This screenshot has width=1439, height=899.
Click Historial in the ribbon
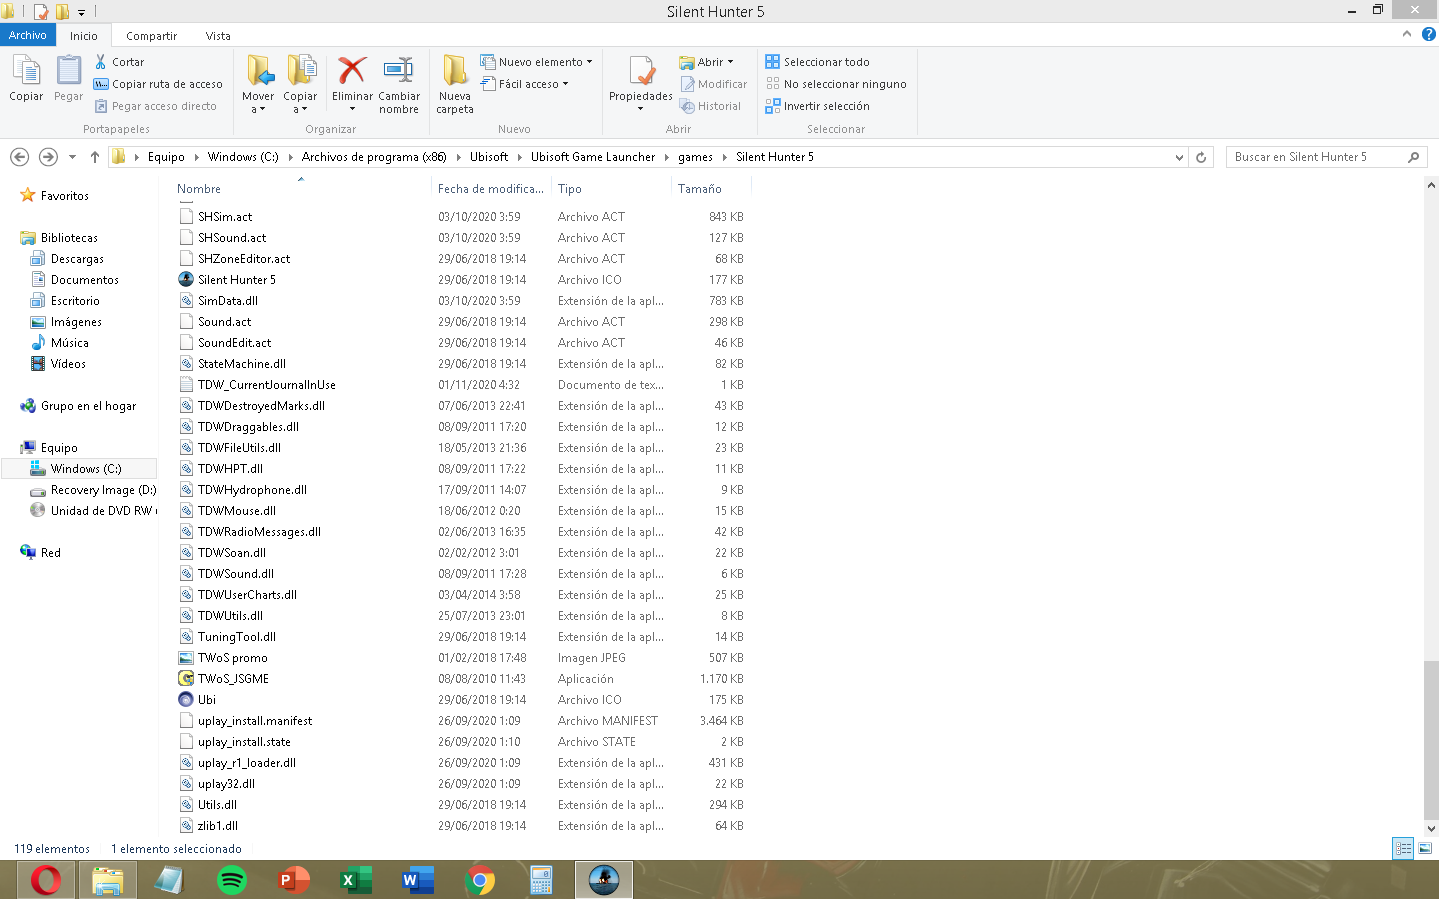point(710,106)
